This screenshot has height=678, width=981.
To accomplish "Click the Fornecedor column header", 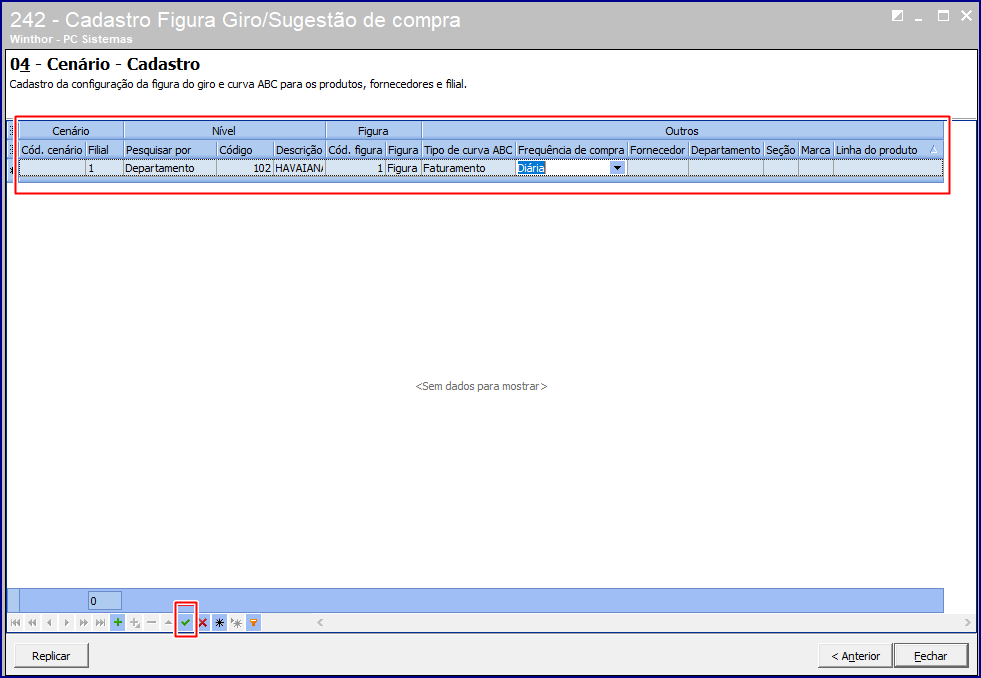I will click(658, 150).
